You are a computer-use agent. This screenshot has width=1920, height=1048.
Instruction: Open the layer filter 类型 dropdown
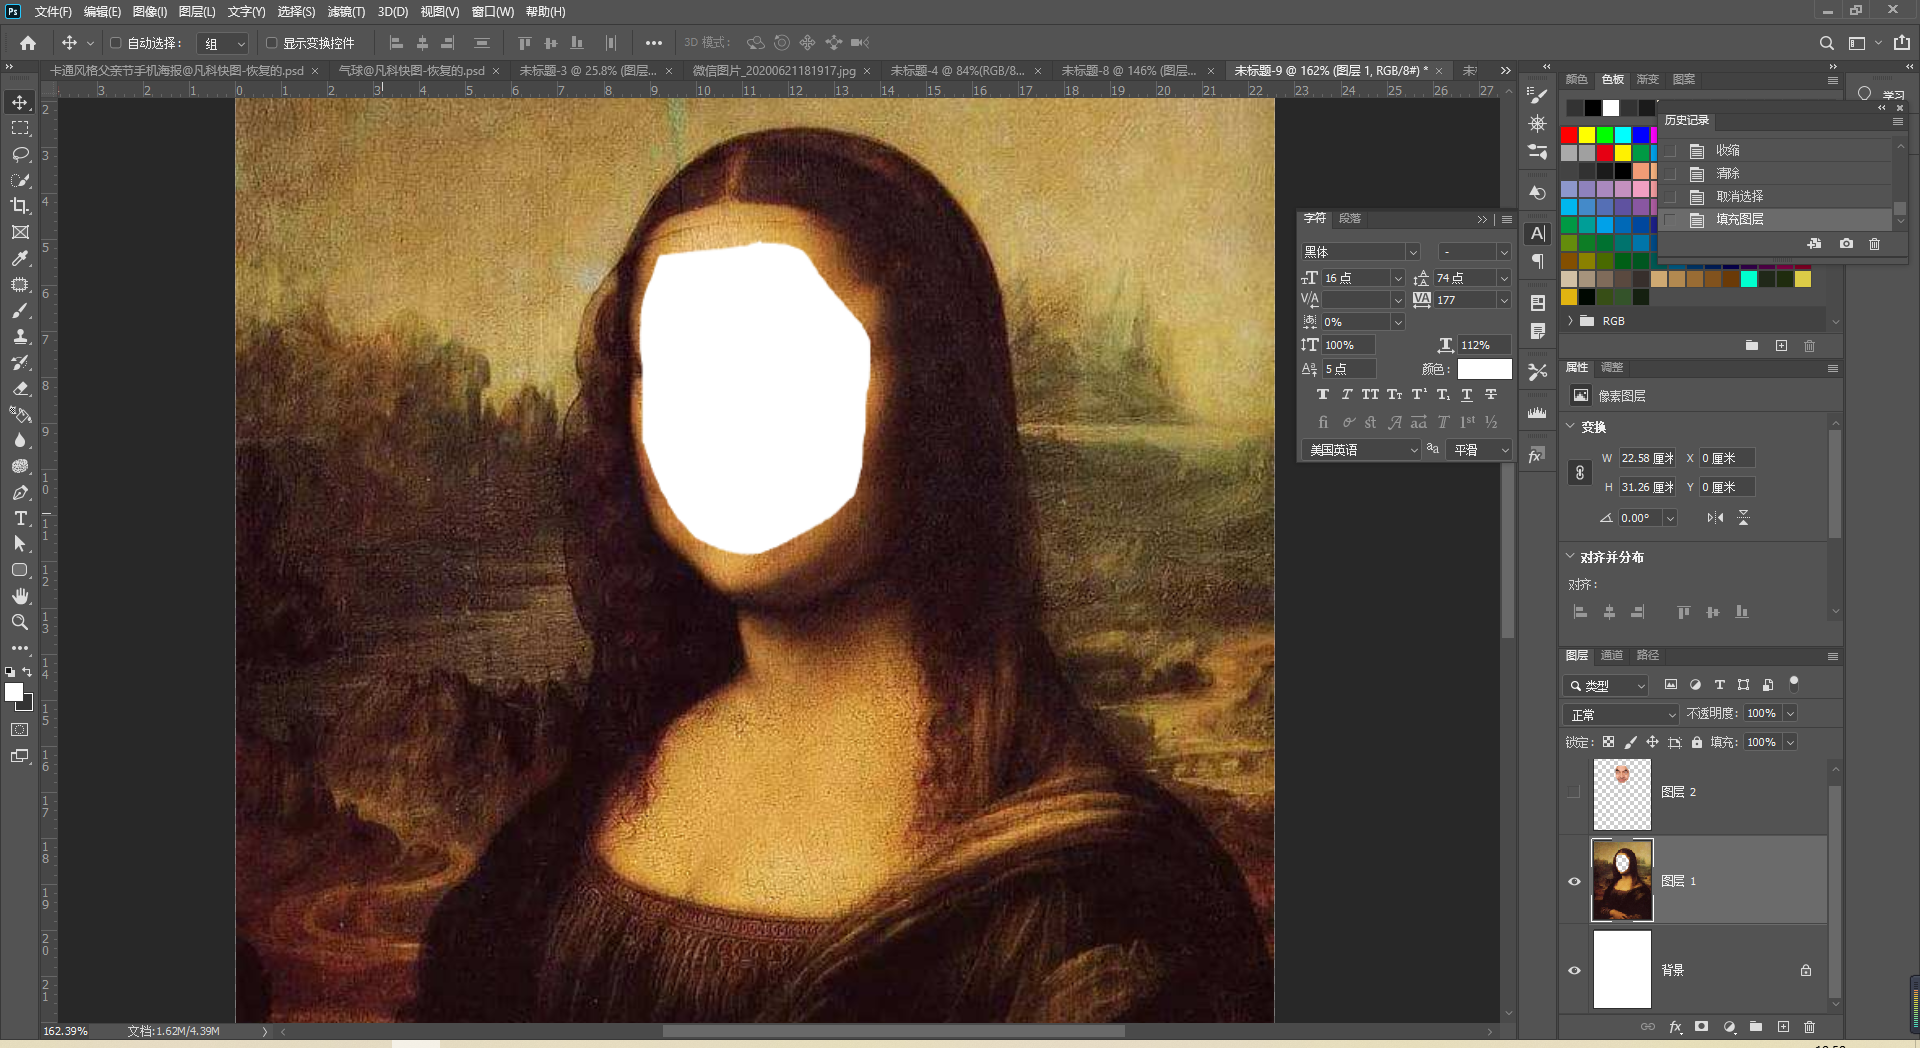(x=1606, y=686)
